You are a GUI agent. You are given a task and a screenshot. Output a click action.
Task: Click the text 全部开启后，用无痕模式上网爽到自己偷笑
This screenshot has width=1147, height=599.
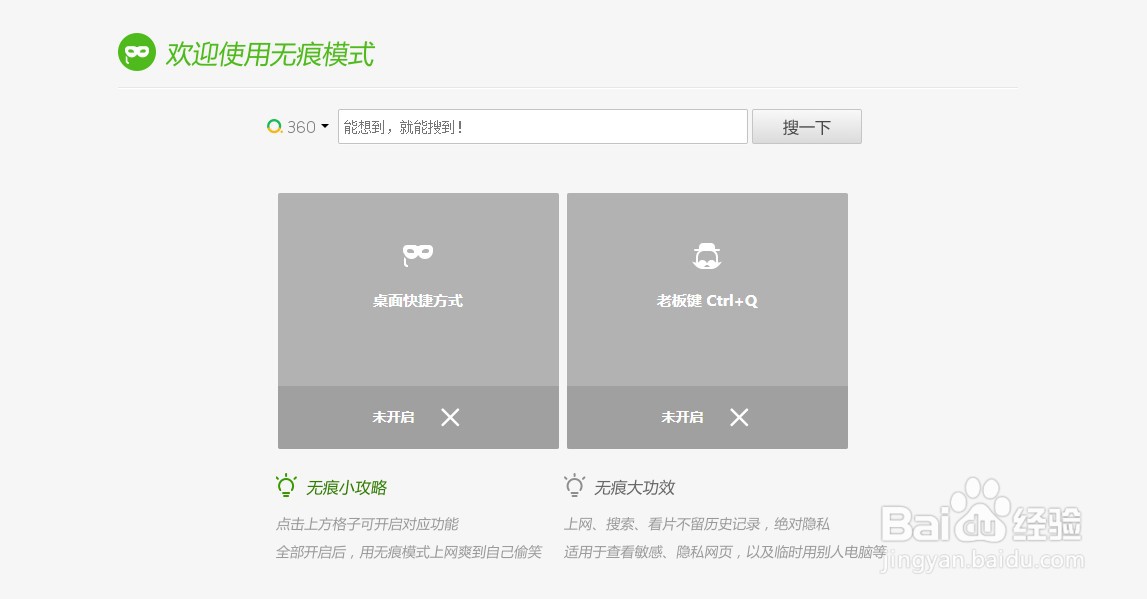[409, 552]
